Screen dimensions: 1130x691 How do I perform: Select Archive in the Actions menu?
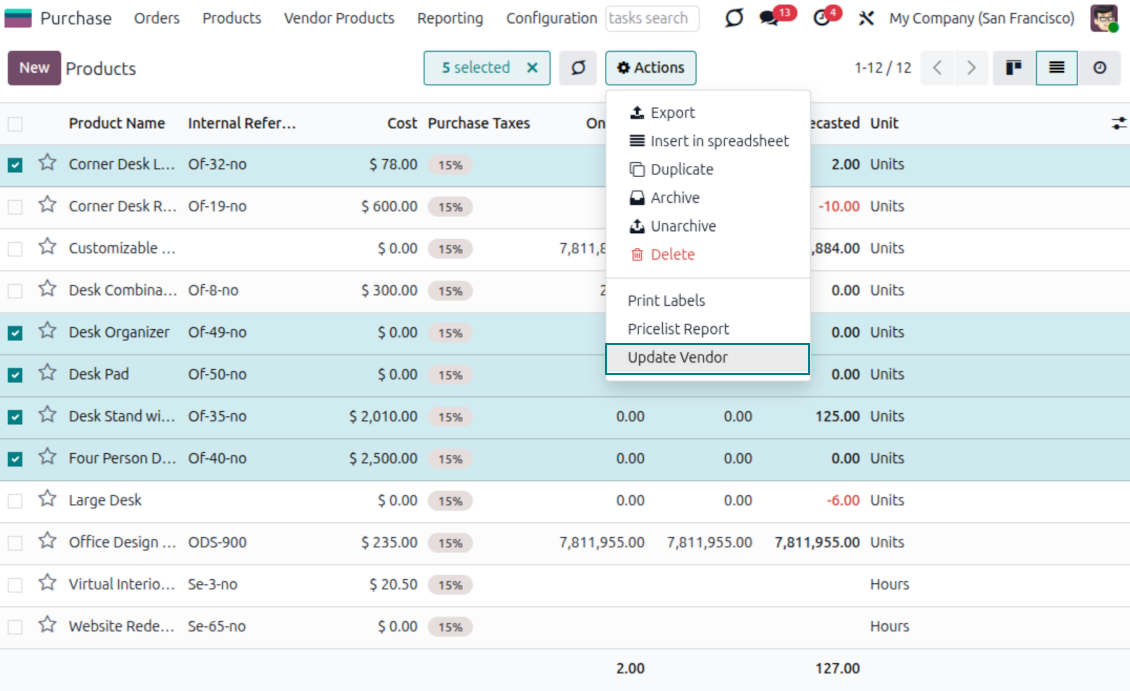click(674, 198)
